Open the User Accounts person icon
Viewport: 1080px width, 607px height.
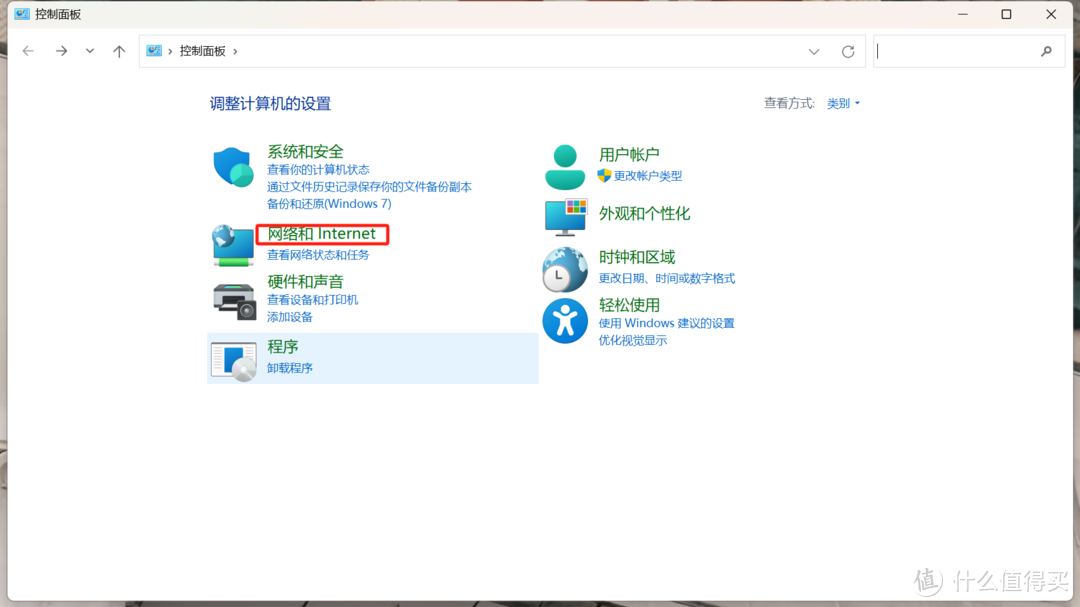(x=565, y=167)
